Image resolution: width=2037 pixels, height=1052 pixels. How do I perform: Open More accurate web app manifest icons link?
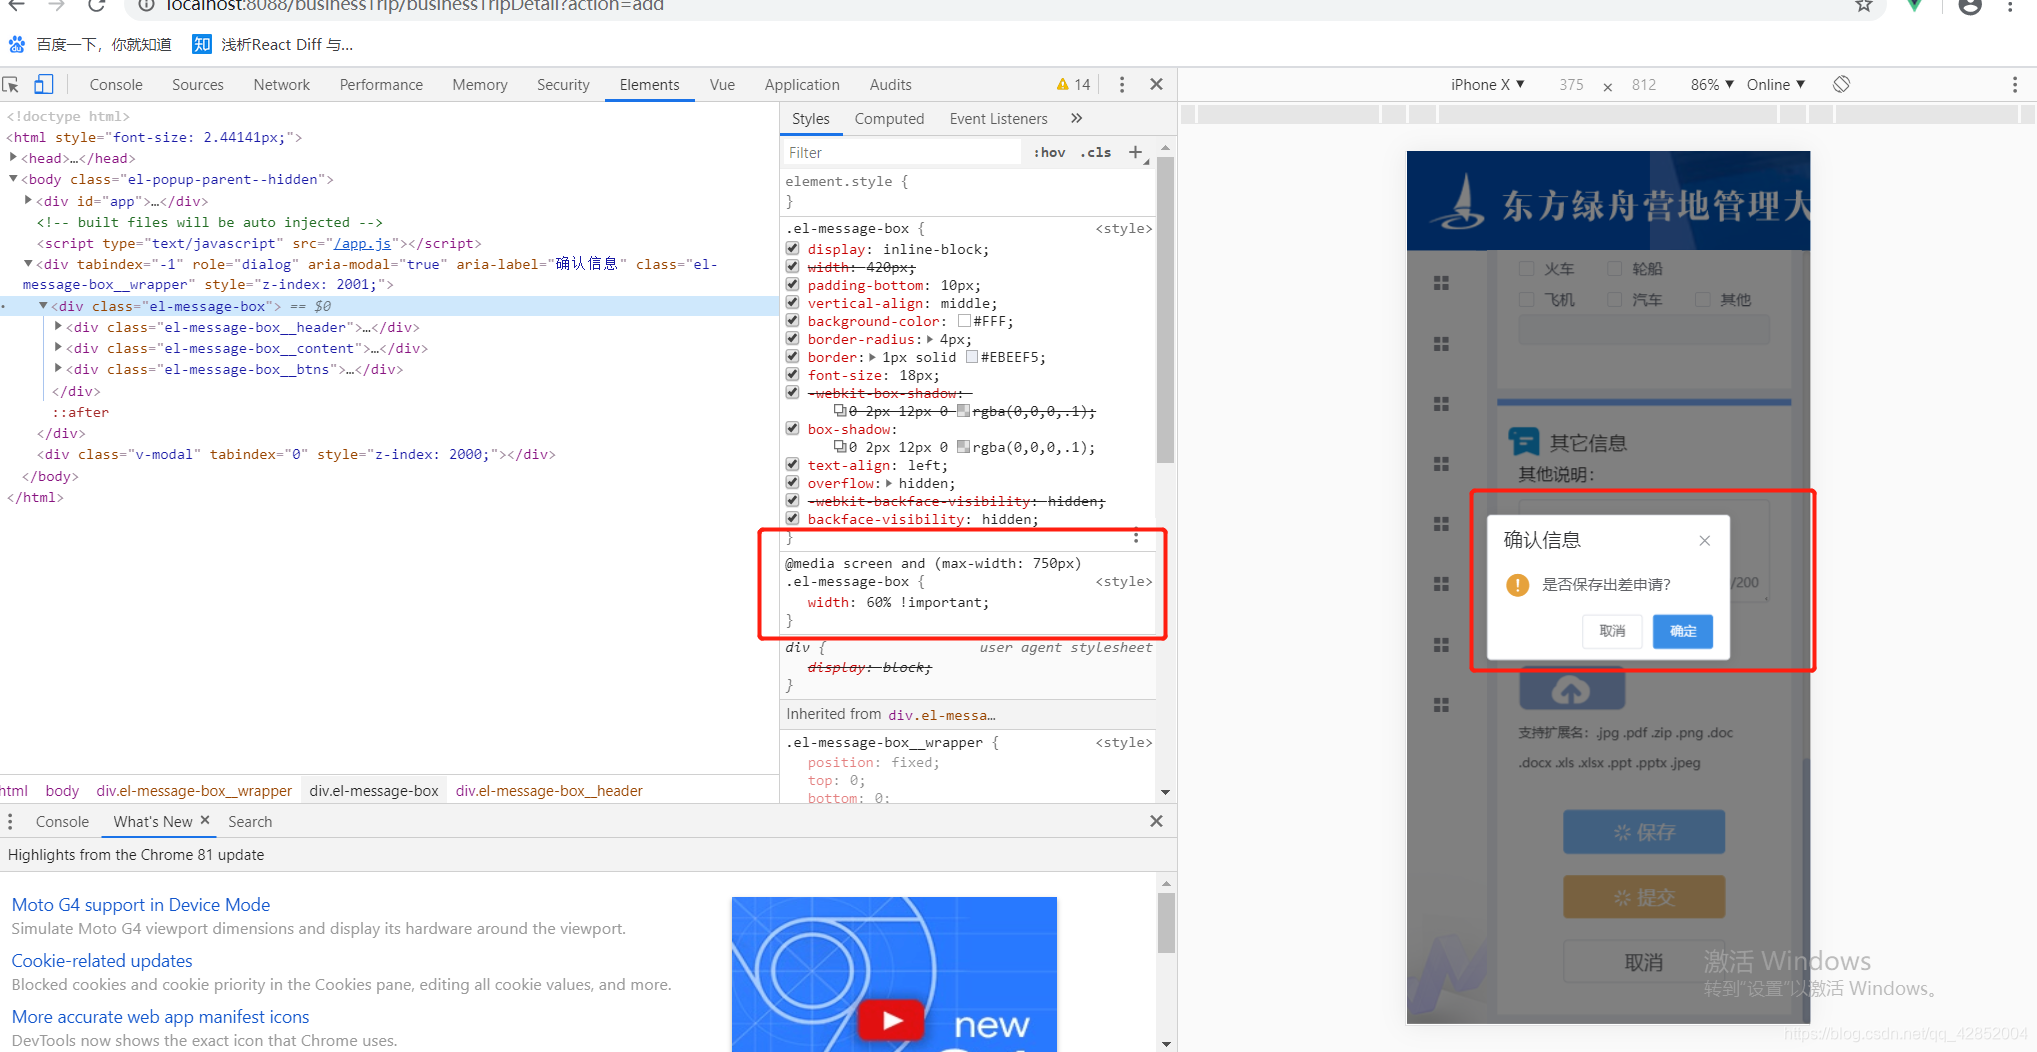click(x=161, y=1017)
